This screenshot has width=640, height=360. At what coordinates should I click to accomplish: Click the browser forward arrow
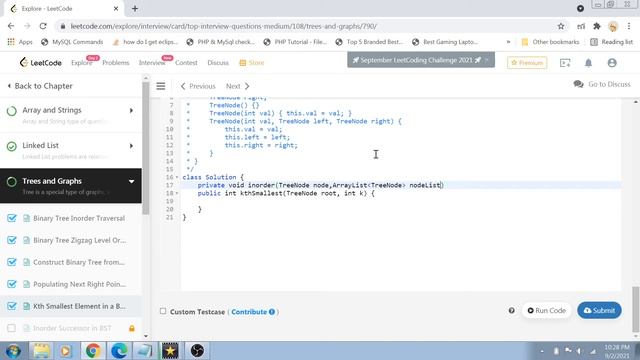[27, 26]
